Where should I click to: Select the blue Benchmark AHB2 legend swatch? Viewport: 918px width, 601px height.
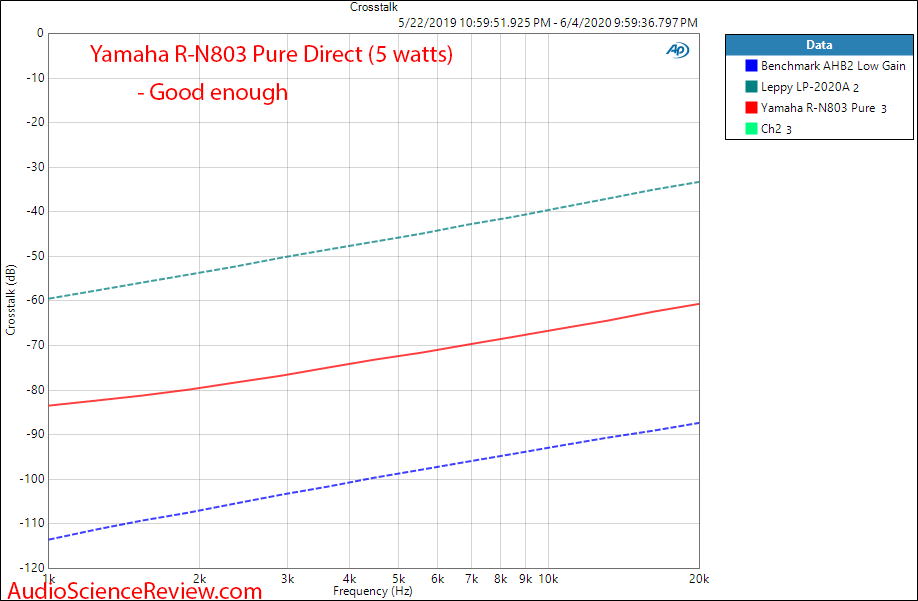[x=751, y=66]
